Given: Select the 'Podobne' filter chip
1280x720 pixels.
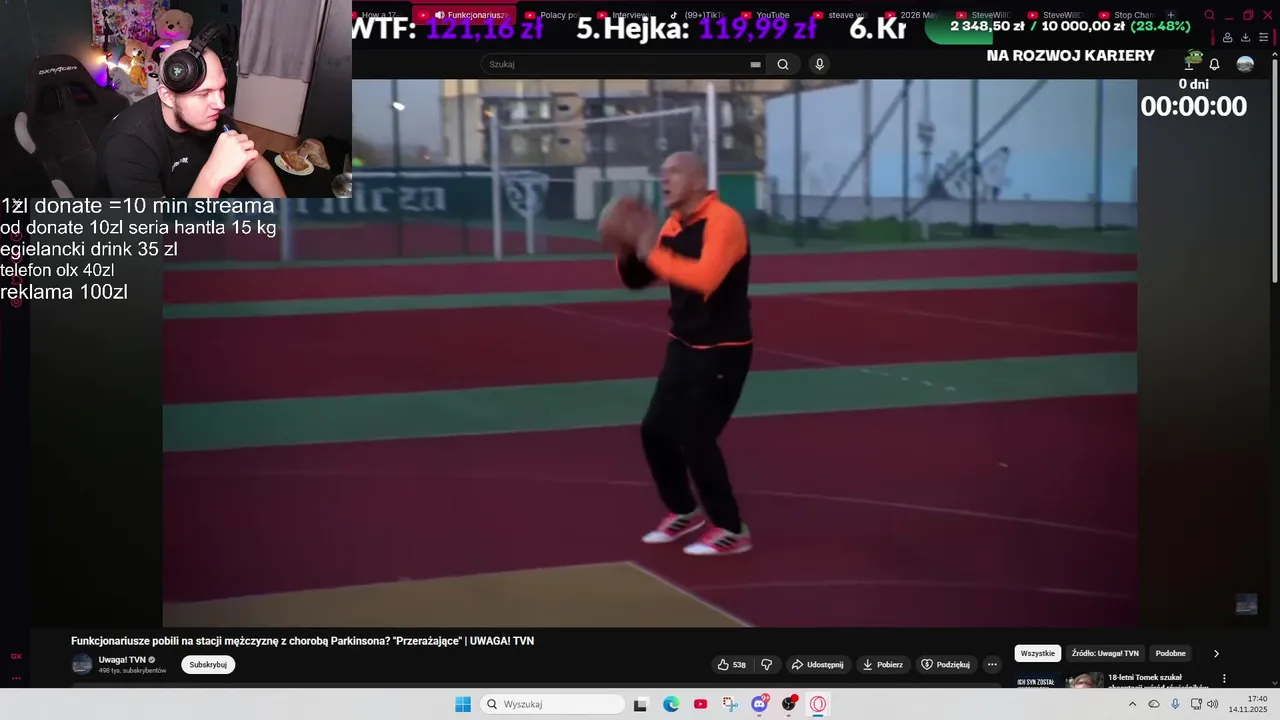Looking at the screenshot, I should tap(1171, 653).
